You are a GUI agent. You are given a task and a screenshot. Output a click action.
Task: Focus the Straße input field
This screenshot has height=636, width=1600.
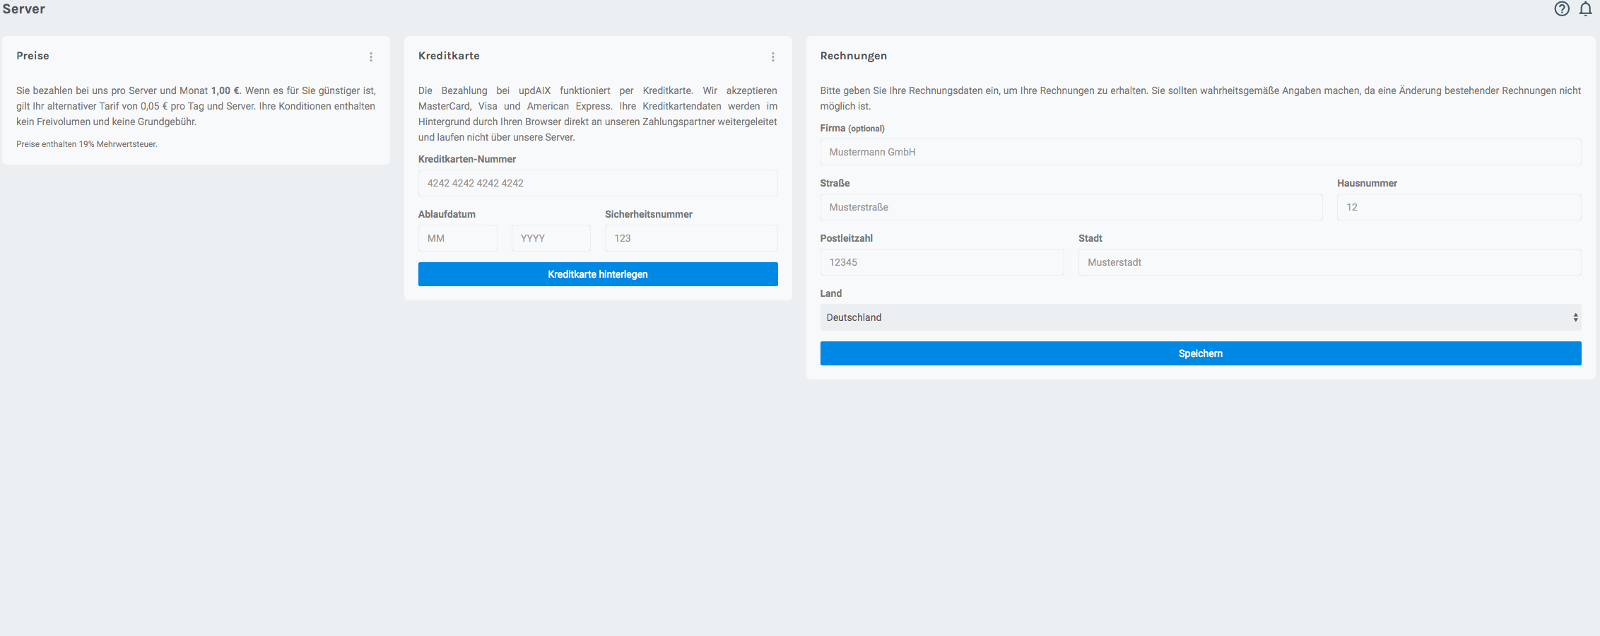tap(1070, 207)
